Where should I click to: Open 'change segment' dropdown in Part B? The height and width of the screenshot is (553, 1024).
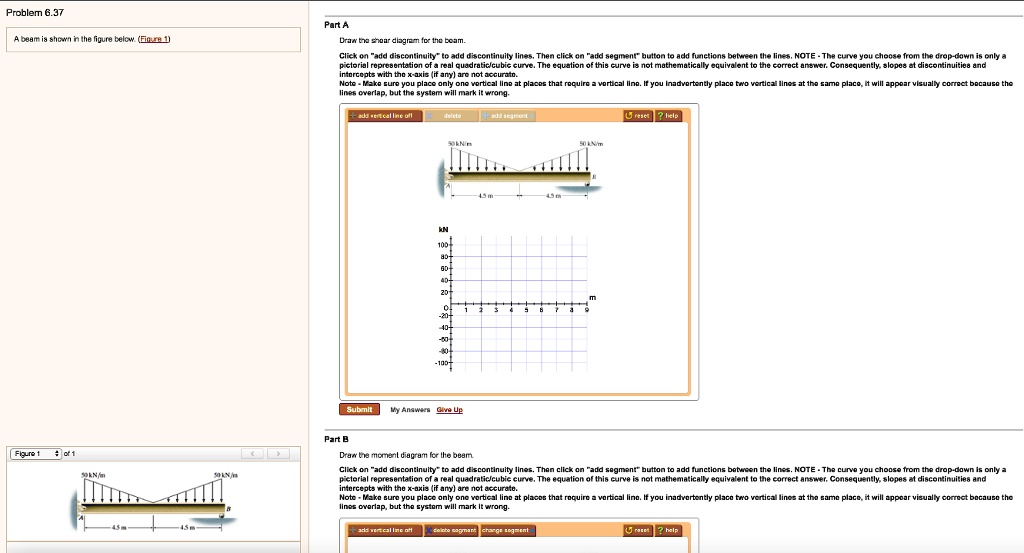click(508, 530)
